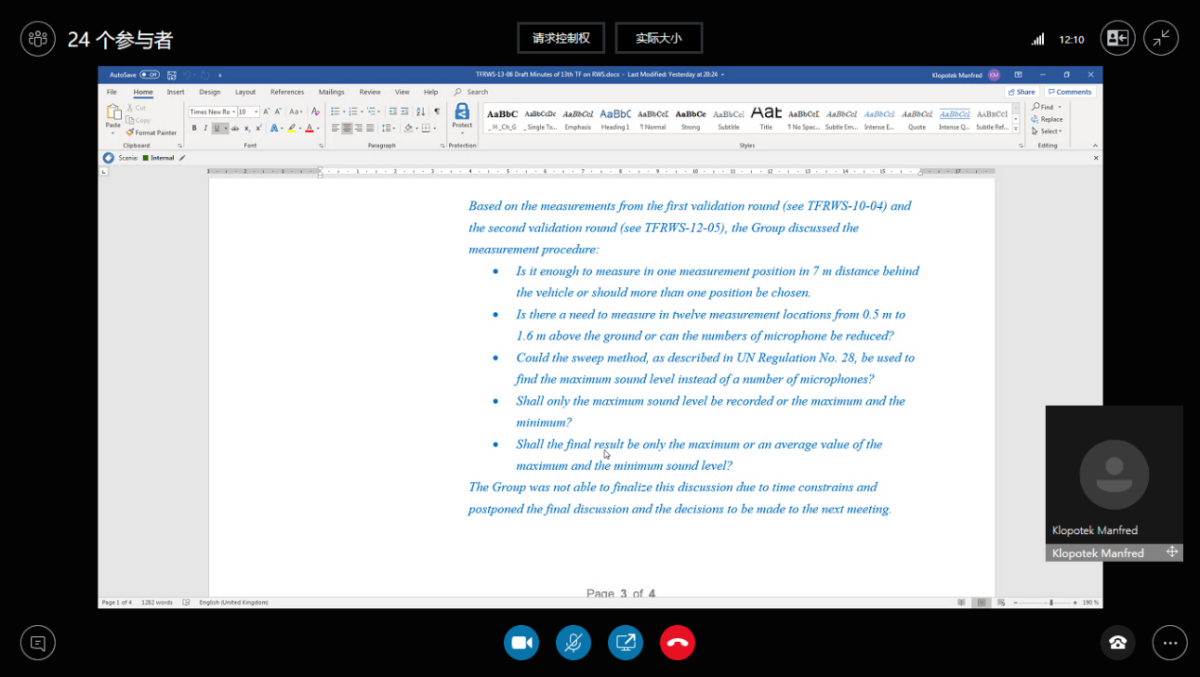Screen dimensions: 1200x677
Task: Open the font name dropdown Times New Roman
Action: [210, 112]
